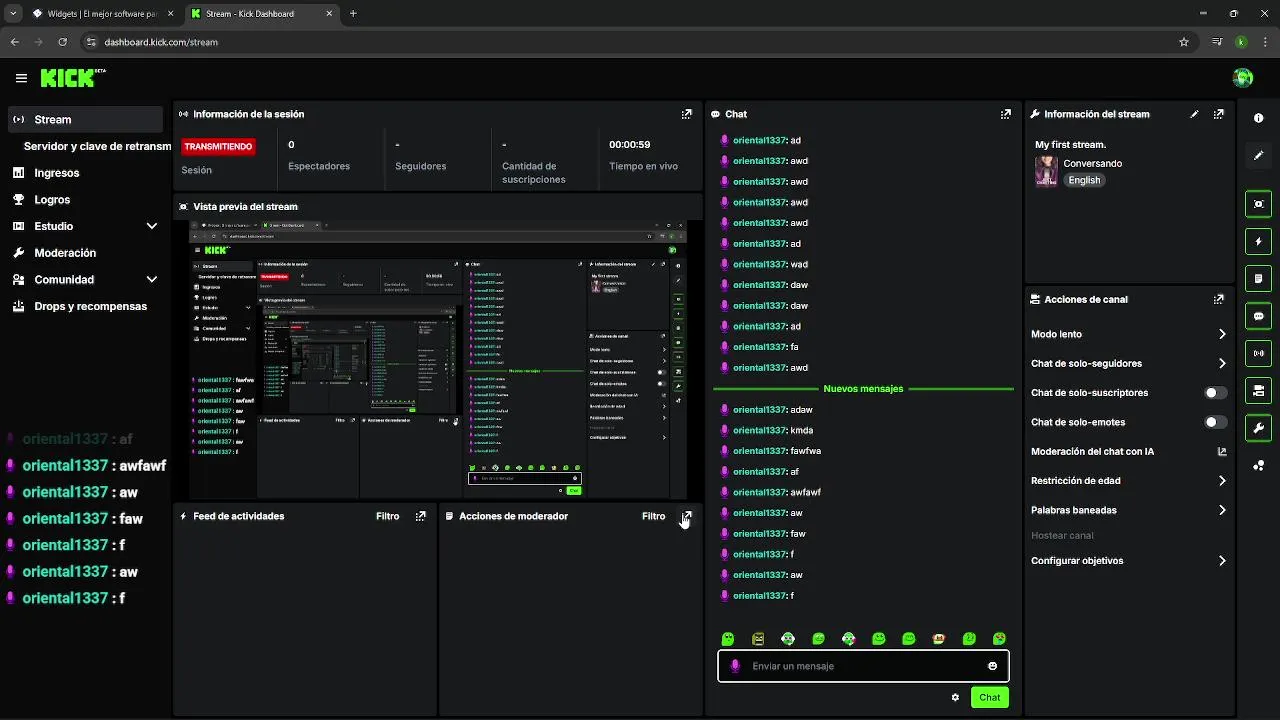
Task: Bookmark this page with the star icon
Action: [x=1184, y=42]
